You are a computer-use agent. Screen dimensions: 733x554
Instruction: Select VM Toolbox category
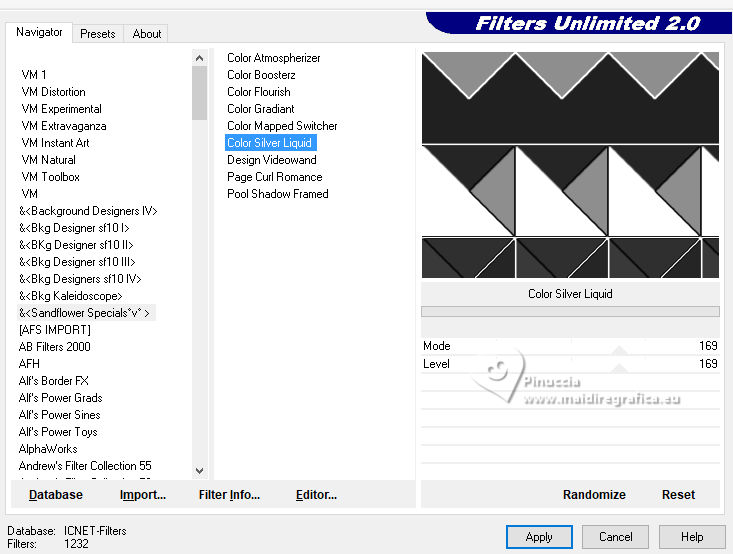51,177
